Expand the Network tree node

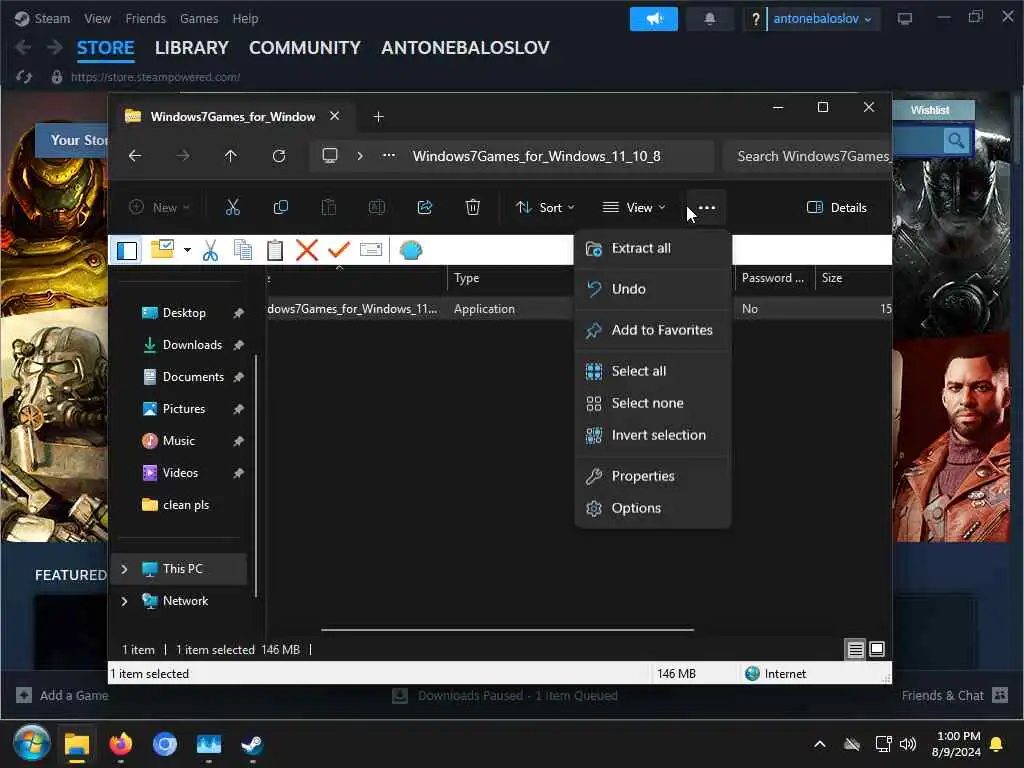tap(124, 601)
